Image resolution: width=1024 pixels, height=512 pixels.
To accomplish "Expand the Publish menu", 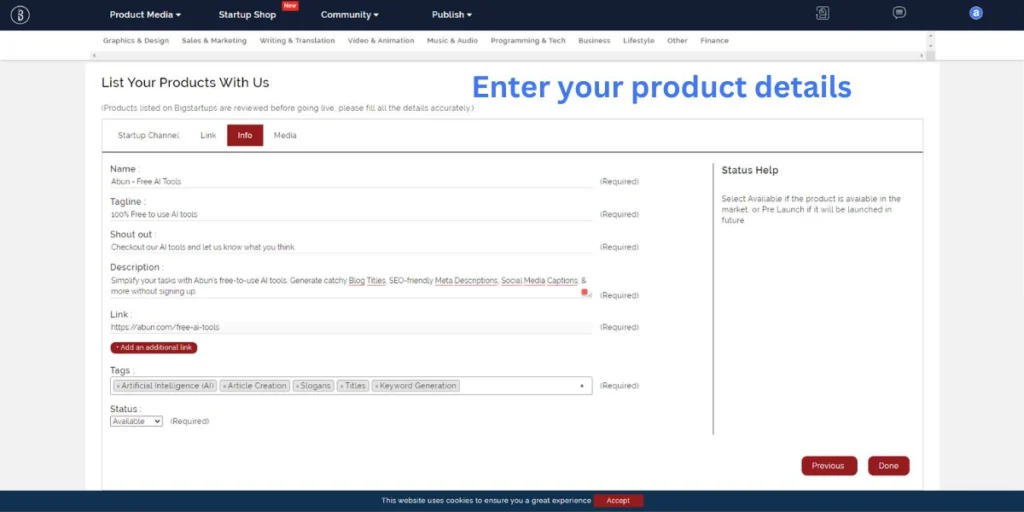I will click(451, 14).
